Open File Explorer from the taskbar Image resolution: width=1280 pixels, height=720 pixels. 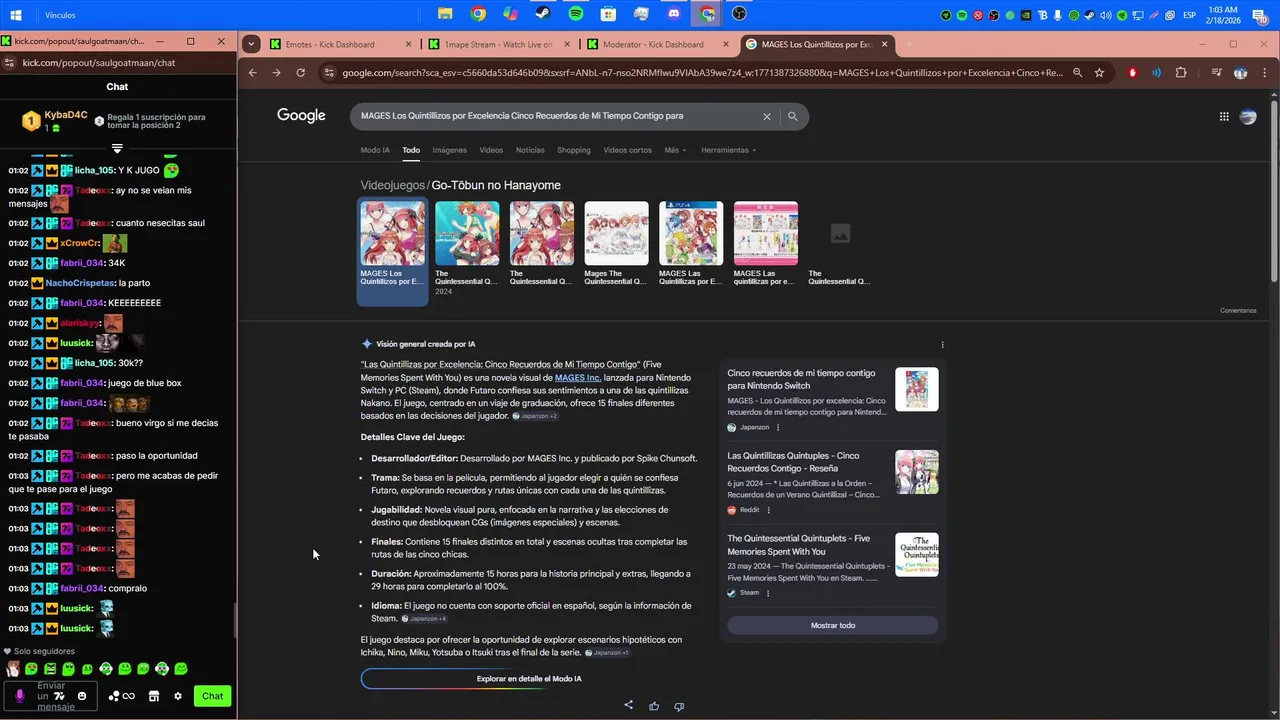click(445, 14)
